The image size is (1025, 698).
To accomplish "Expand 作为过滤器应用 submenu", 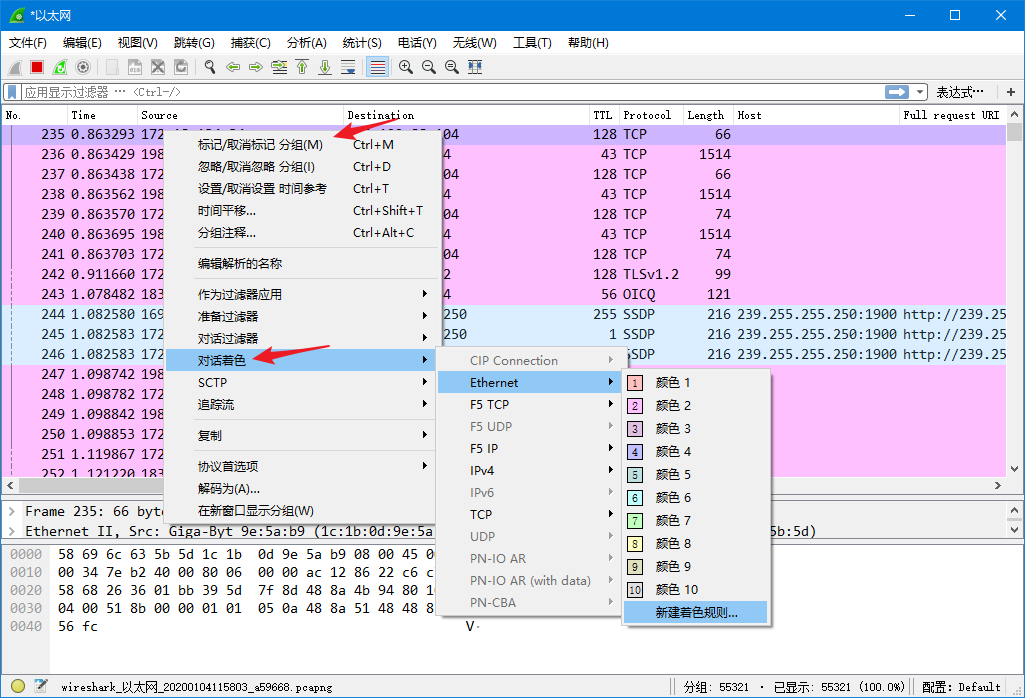I will pos(301,295).
